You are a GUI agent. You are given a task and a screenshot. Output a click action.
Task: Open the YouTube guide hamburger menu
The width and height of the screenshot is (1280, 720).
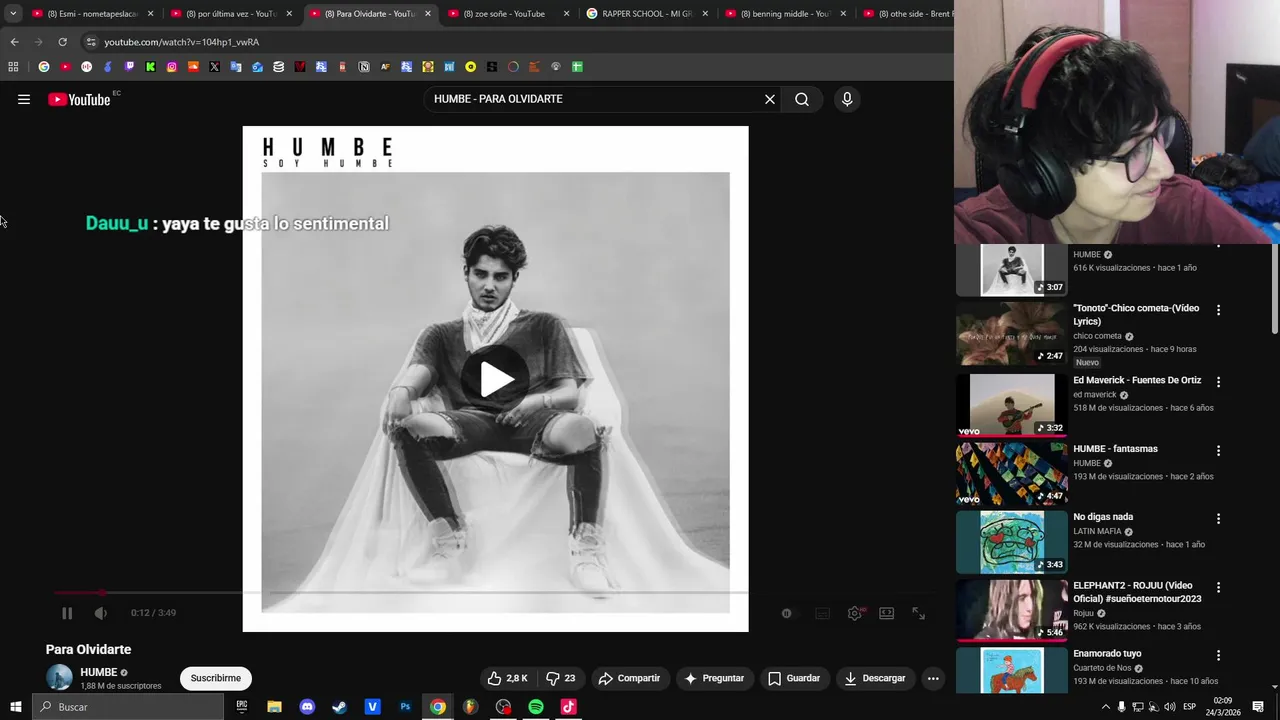pyautogui.click(x=24, y=99)
